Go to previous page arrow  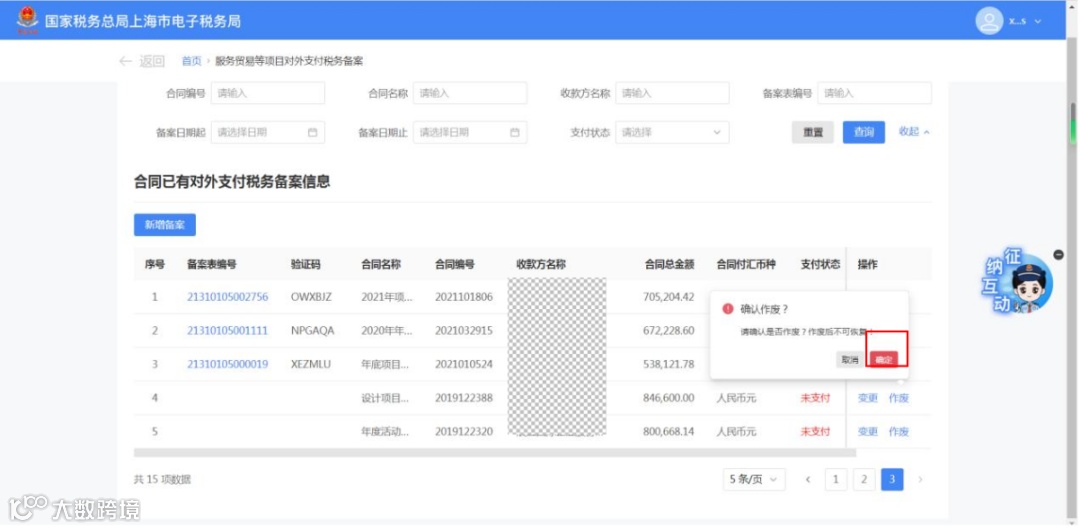(808, 479)
